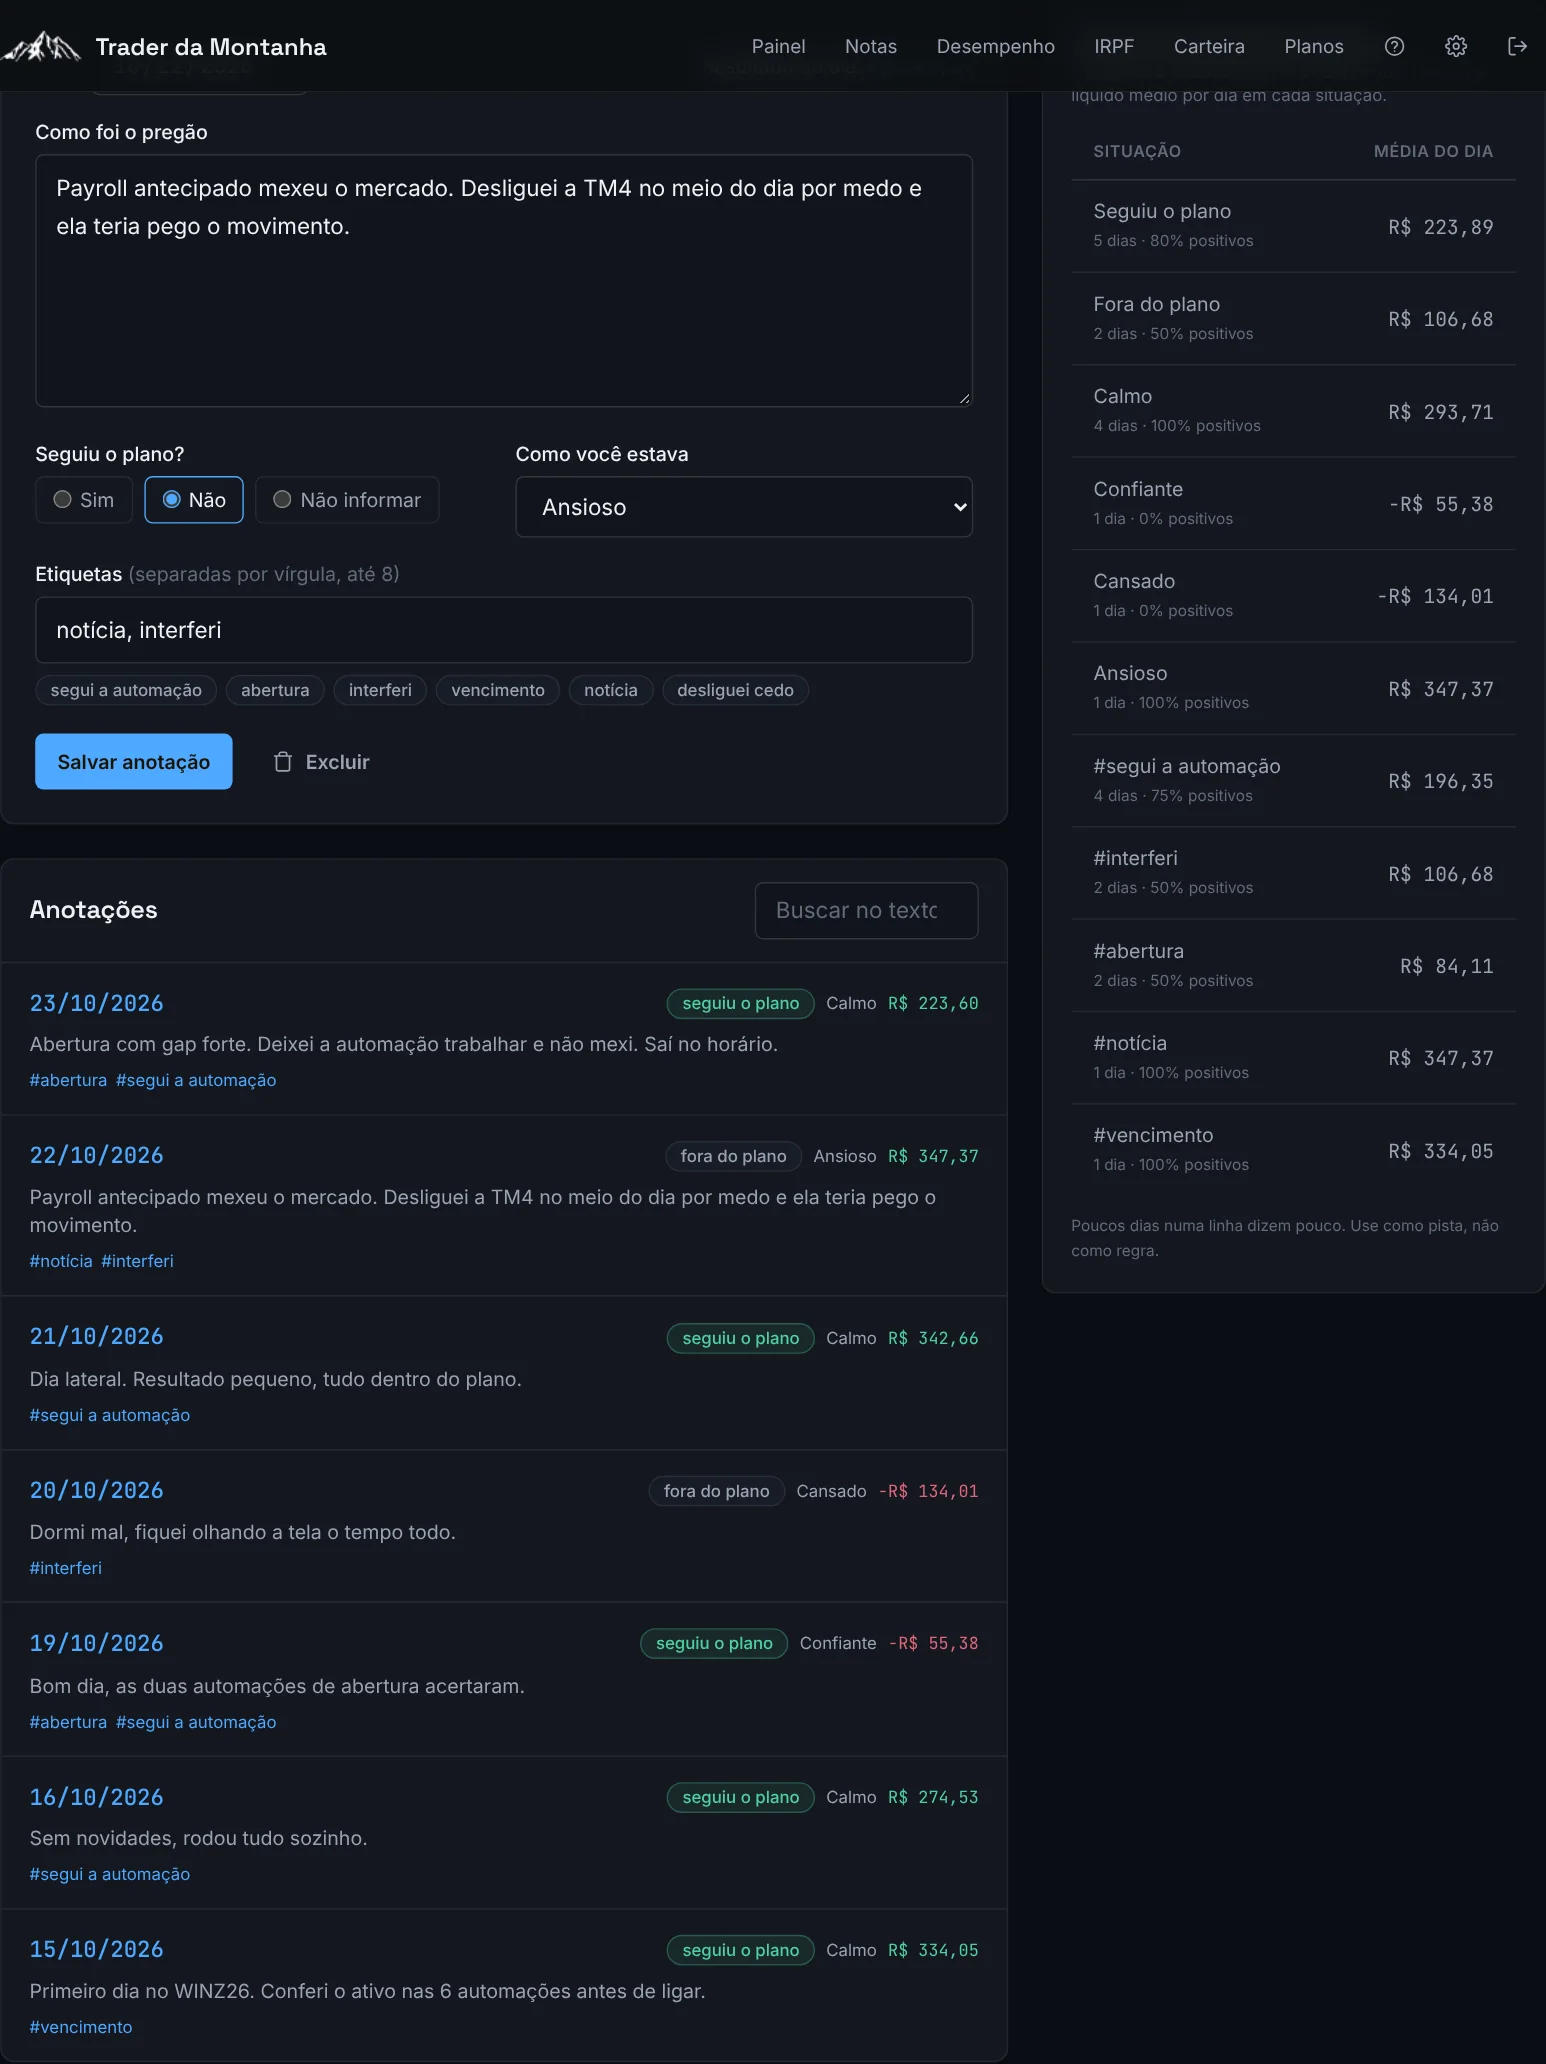Open the 19/10/2026 note entry
Viewport: 1546px width, 2064px height.
click(x=504, y=1680)
